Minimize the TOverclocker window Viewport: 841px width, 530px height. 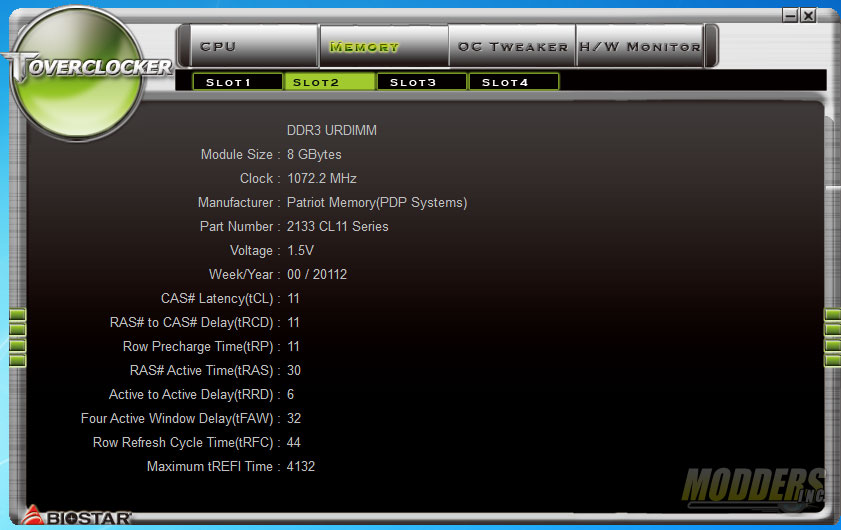coord(790,15)
